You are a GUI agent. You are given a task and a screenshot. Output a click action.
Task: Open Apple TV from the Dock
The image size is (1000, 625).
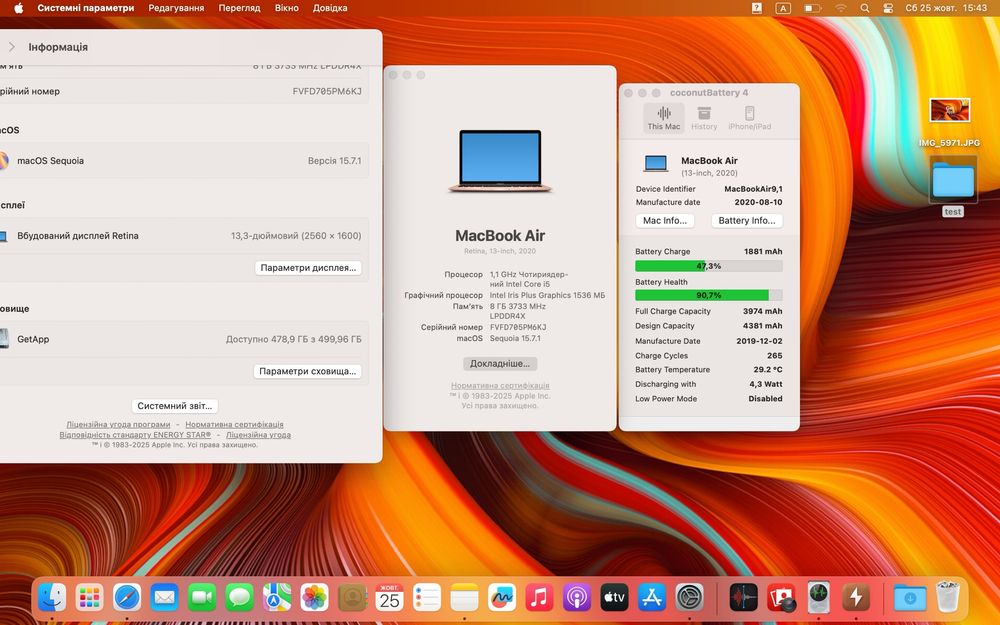pos(614,598)
